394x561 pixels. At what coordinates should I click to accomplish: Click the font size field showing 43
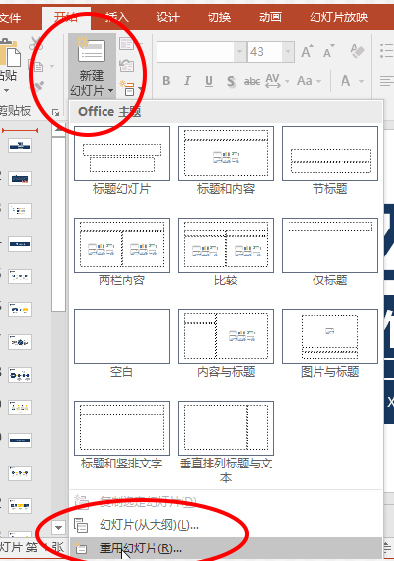pos(265,52)
